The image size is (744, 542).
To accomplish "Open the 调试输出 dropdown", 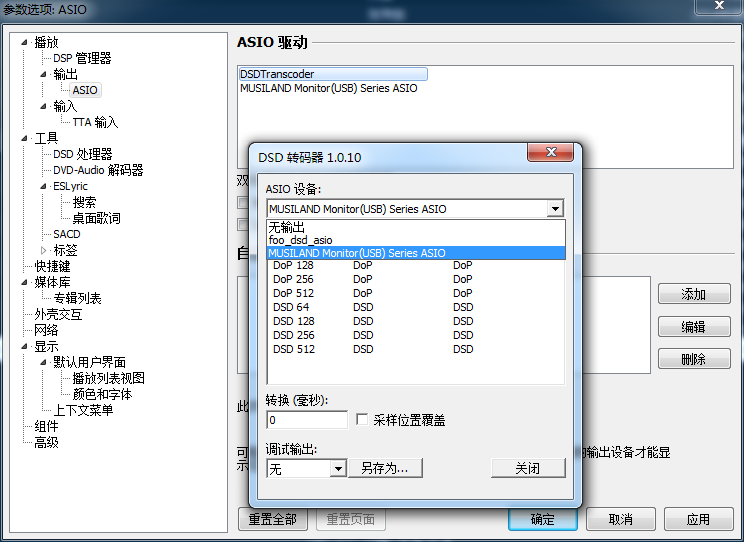I will click(338, 468).
